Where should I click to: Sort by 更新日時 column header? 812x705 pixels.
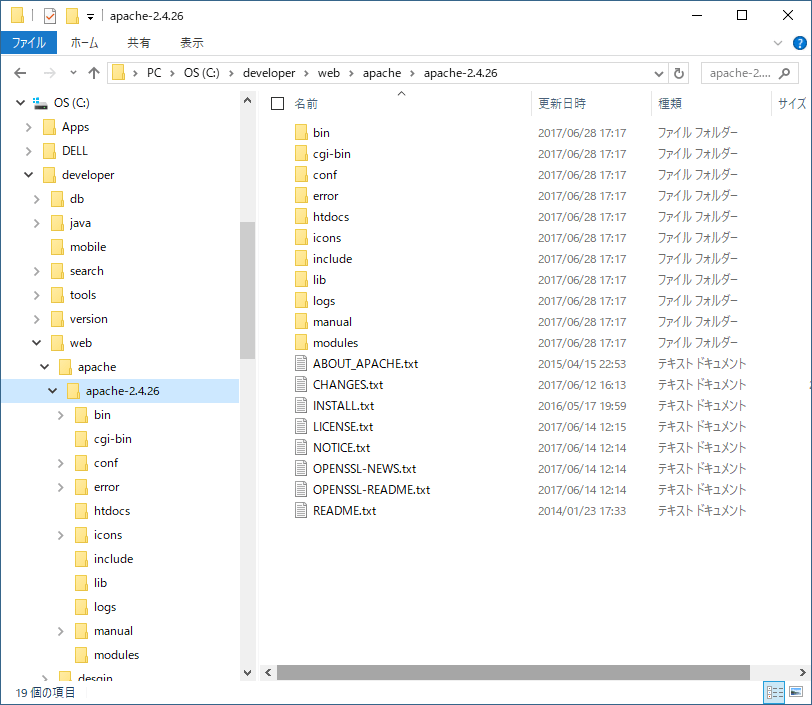pos(563,103)
